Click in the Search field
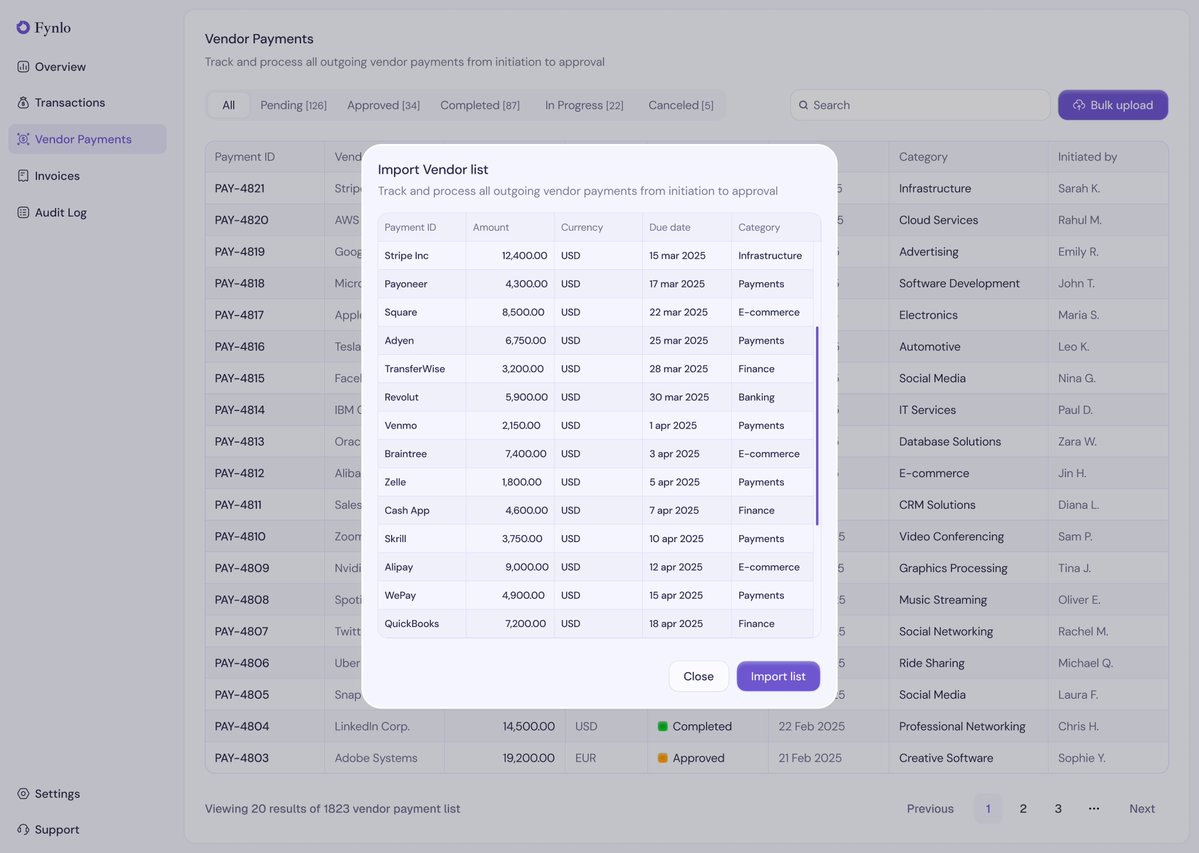 click(x=920, y=105)
